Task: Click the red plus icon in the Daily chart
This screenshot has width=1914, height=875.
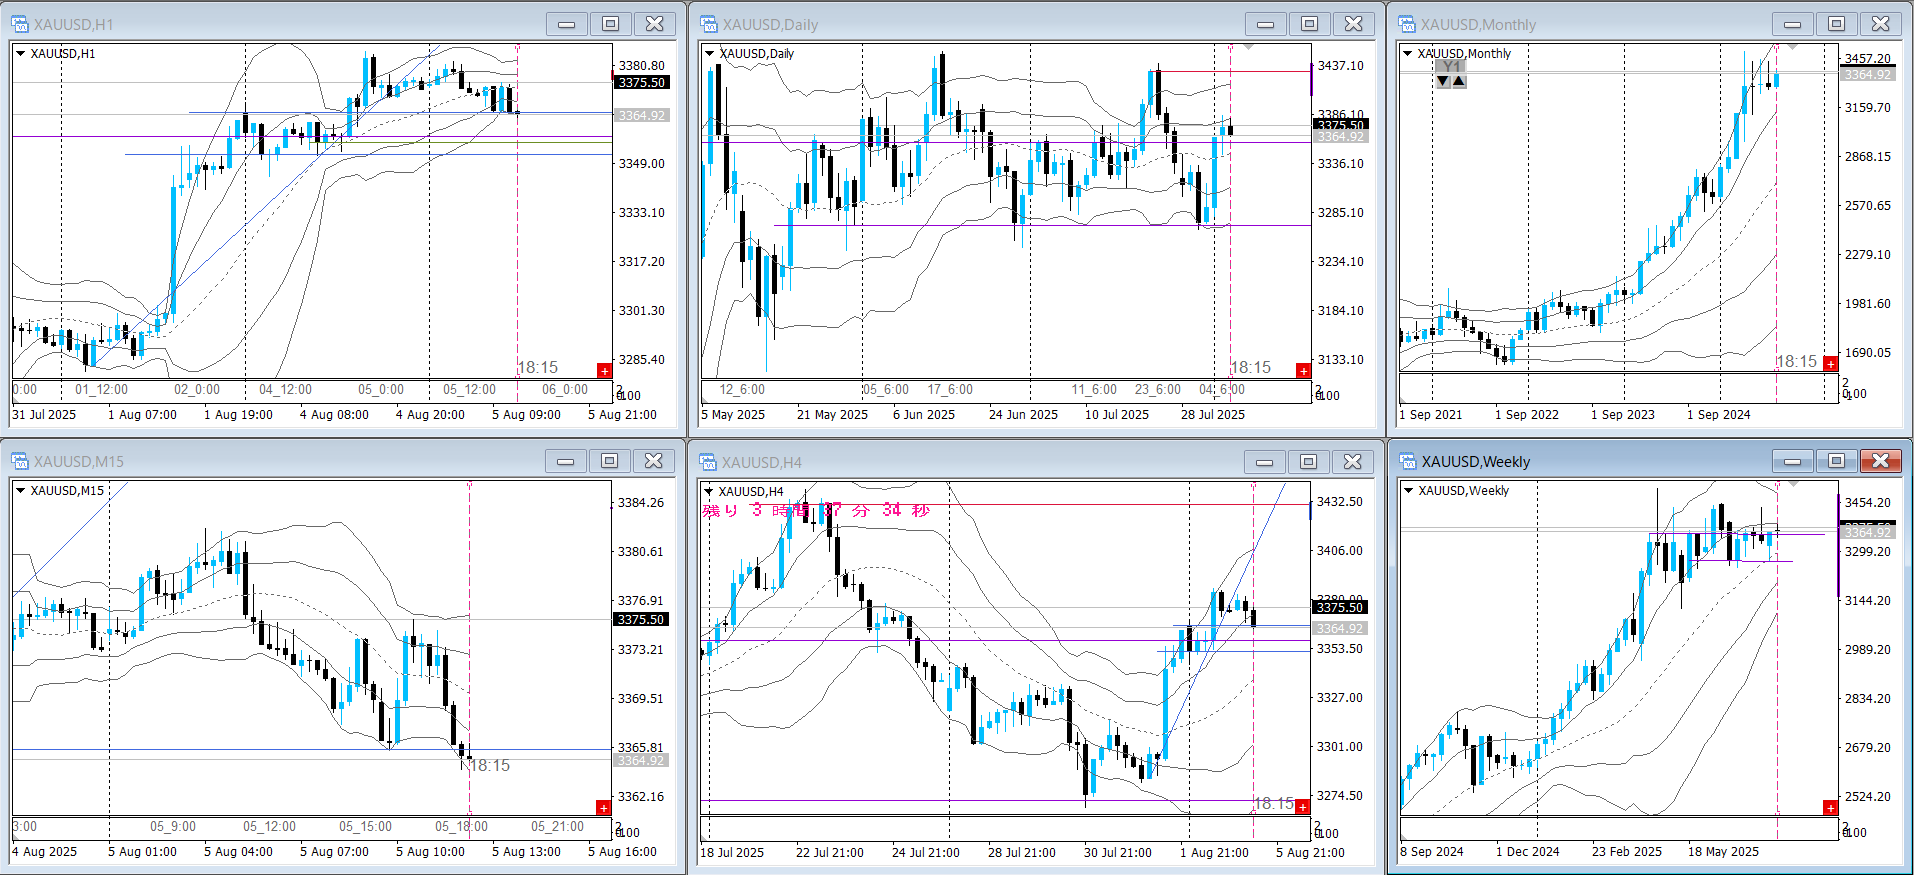Action: click(1303, 371)
